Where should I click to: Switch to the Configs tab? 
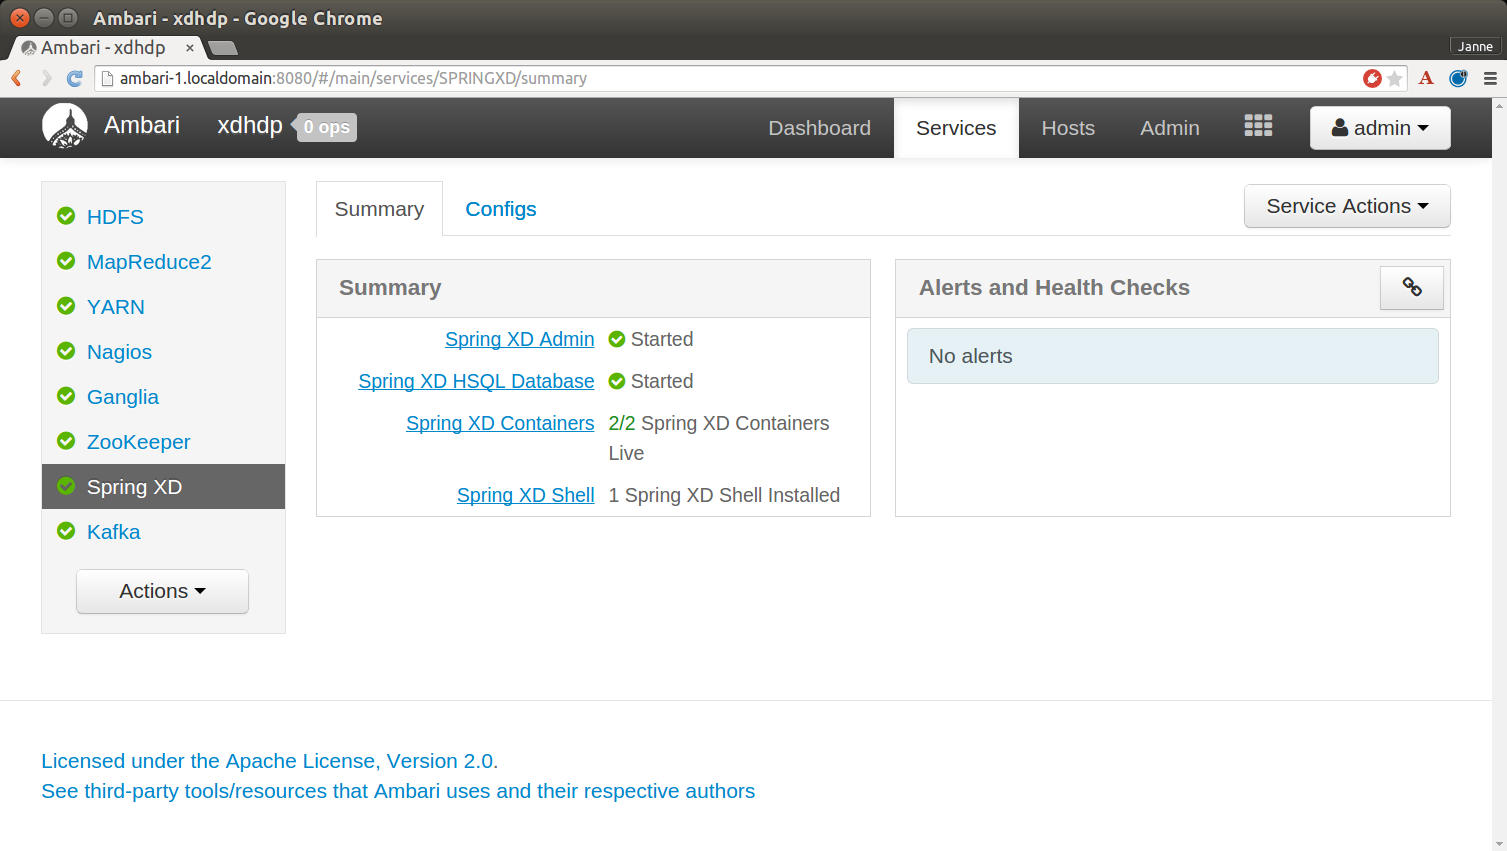click(x=501, y=209)
